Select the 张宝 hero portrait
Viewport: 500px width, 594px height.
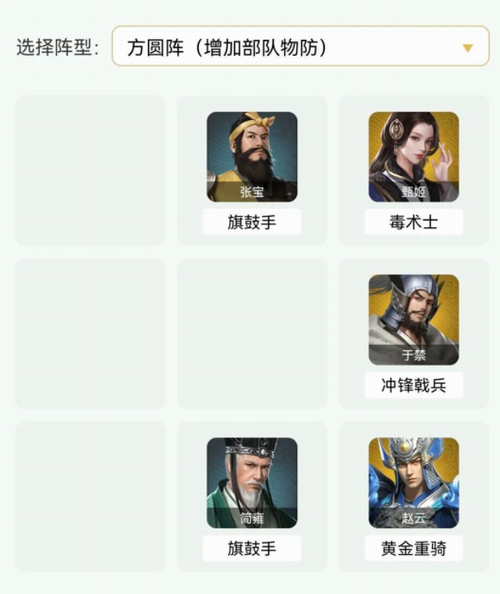[252, 157]
